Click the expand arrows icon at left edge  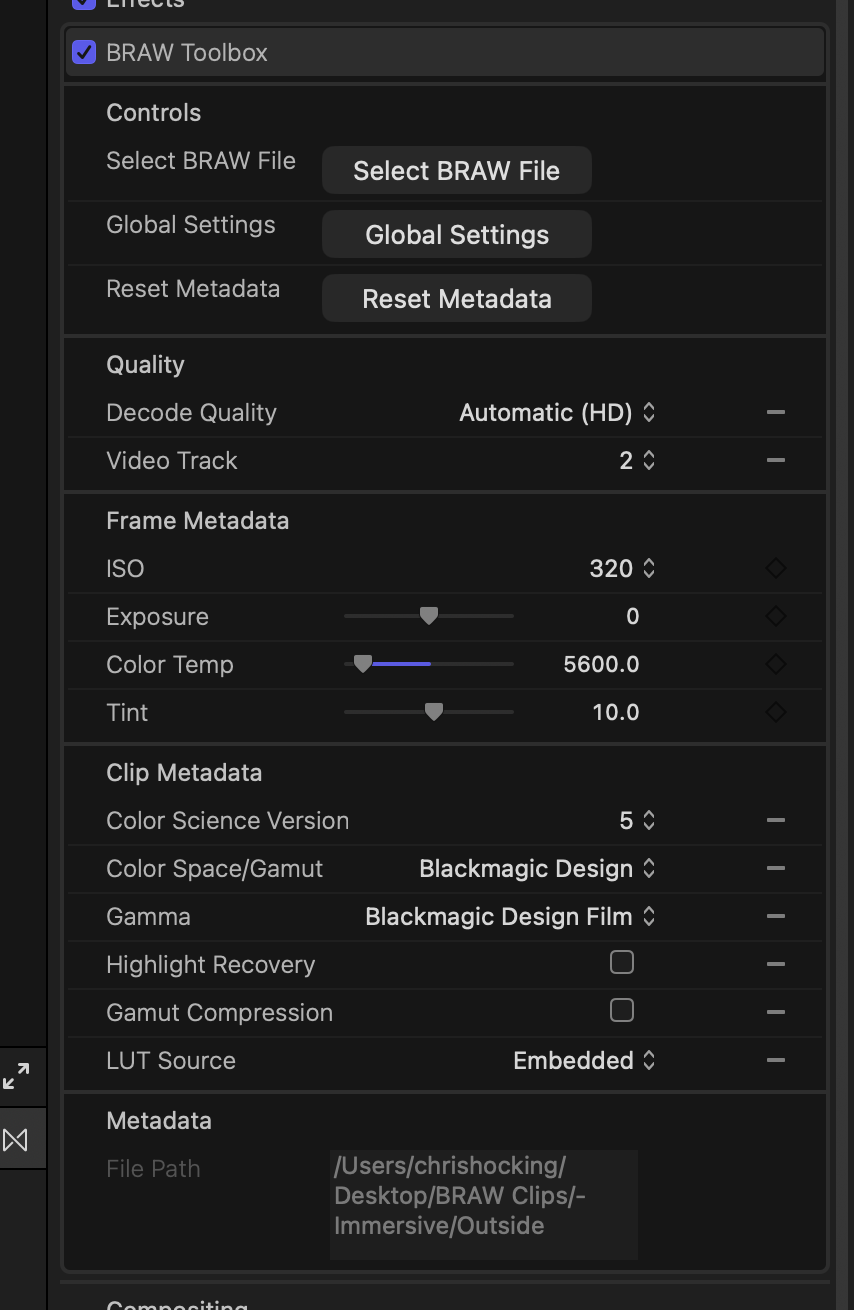pos(16,1077)
